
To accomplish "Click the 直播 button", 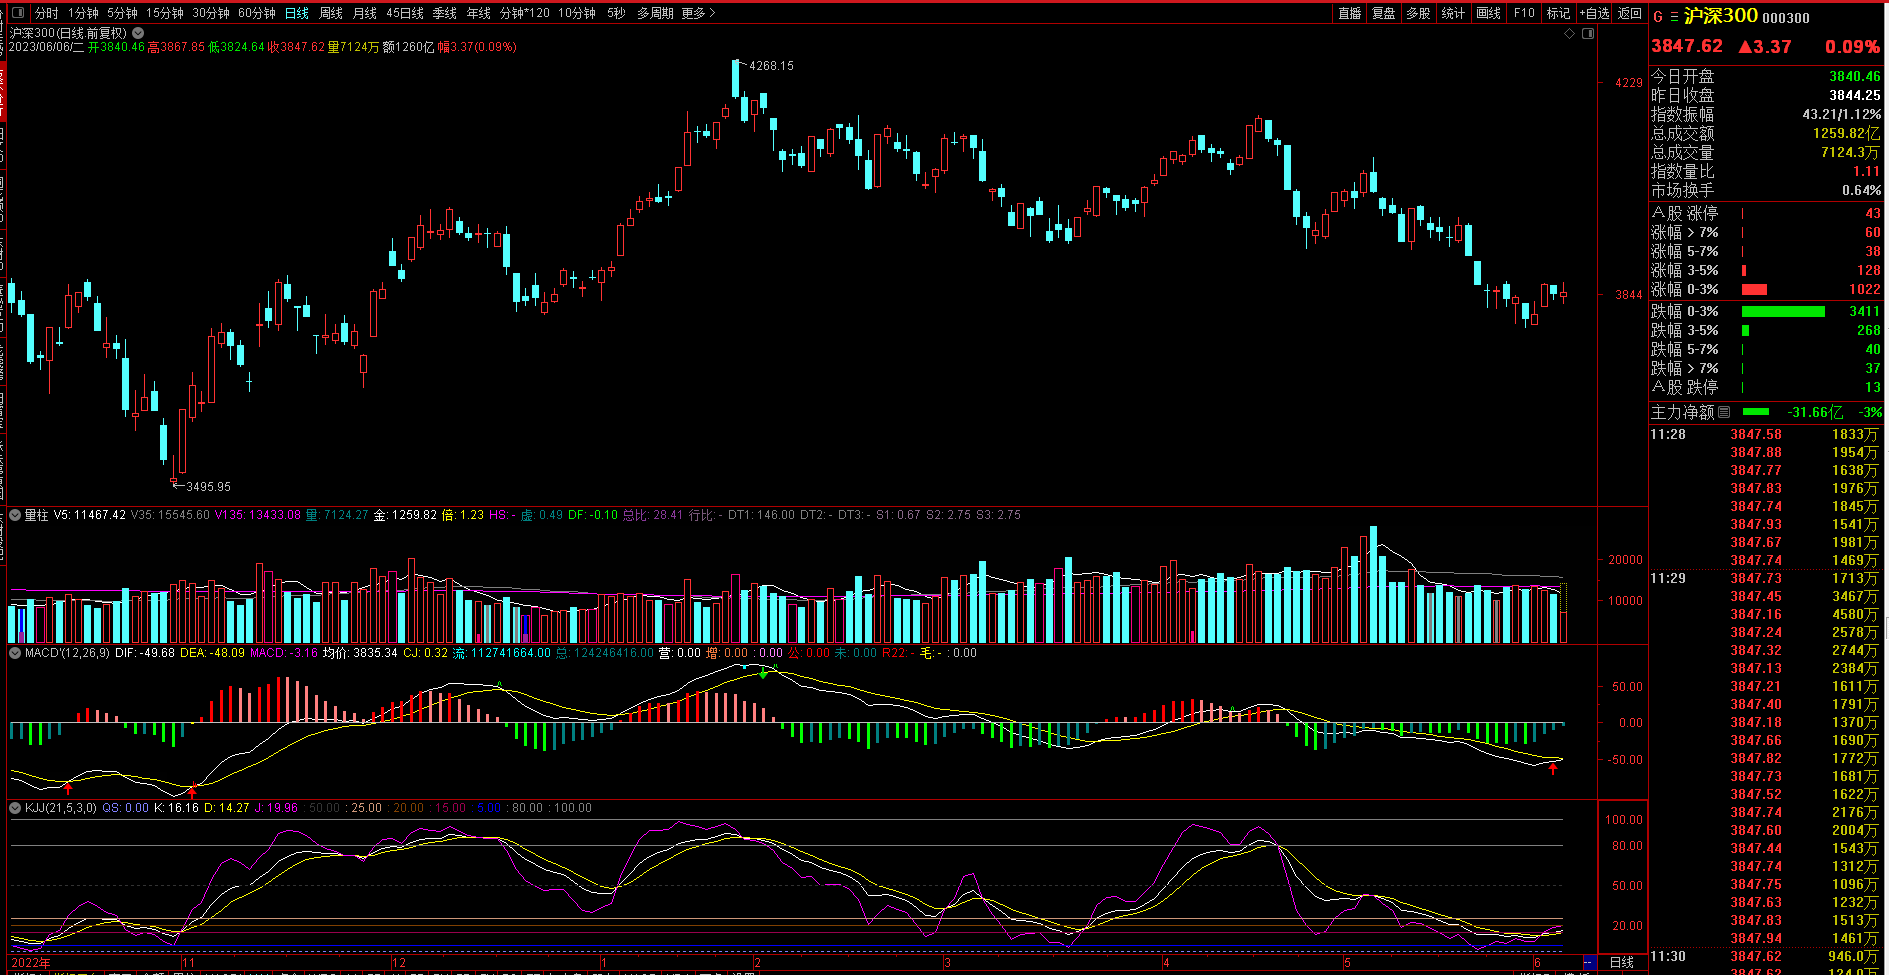I will tap(1350, 14).
